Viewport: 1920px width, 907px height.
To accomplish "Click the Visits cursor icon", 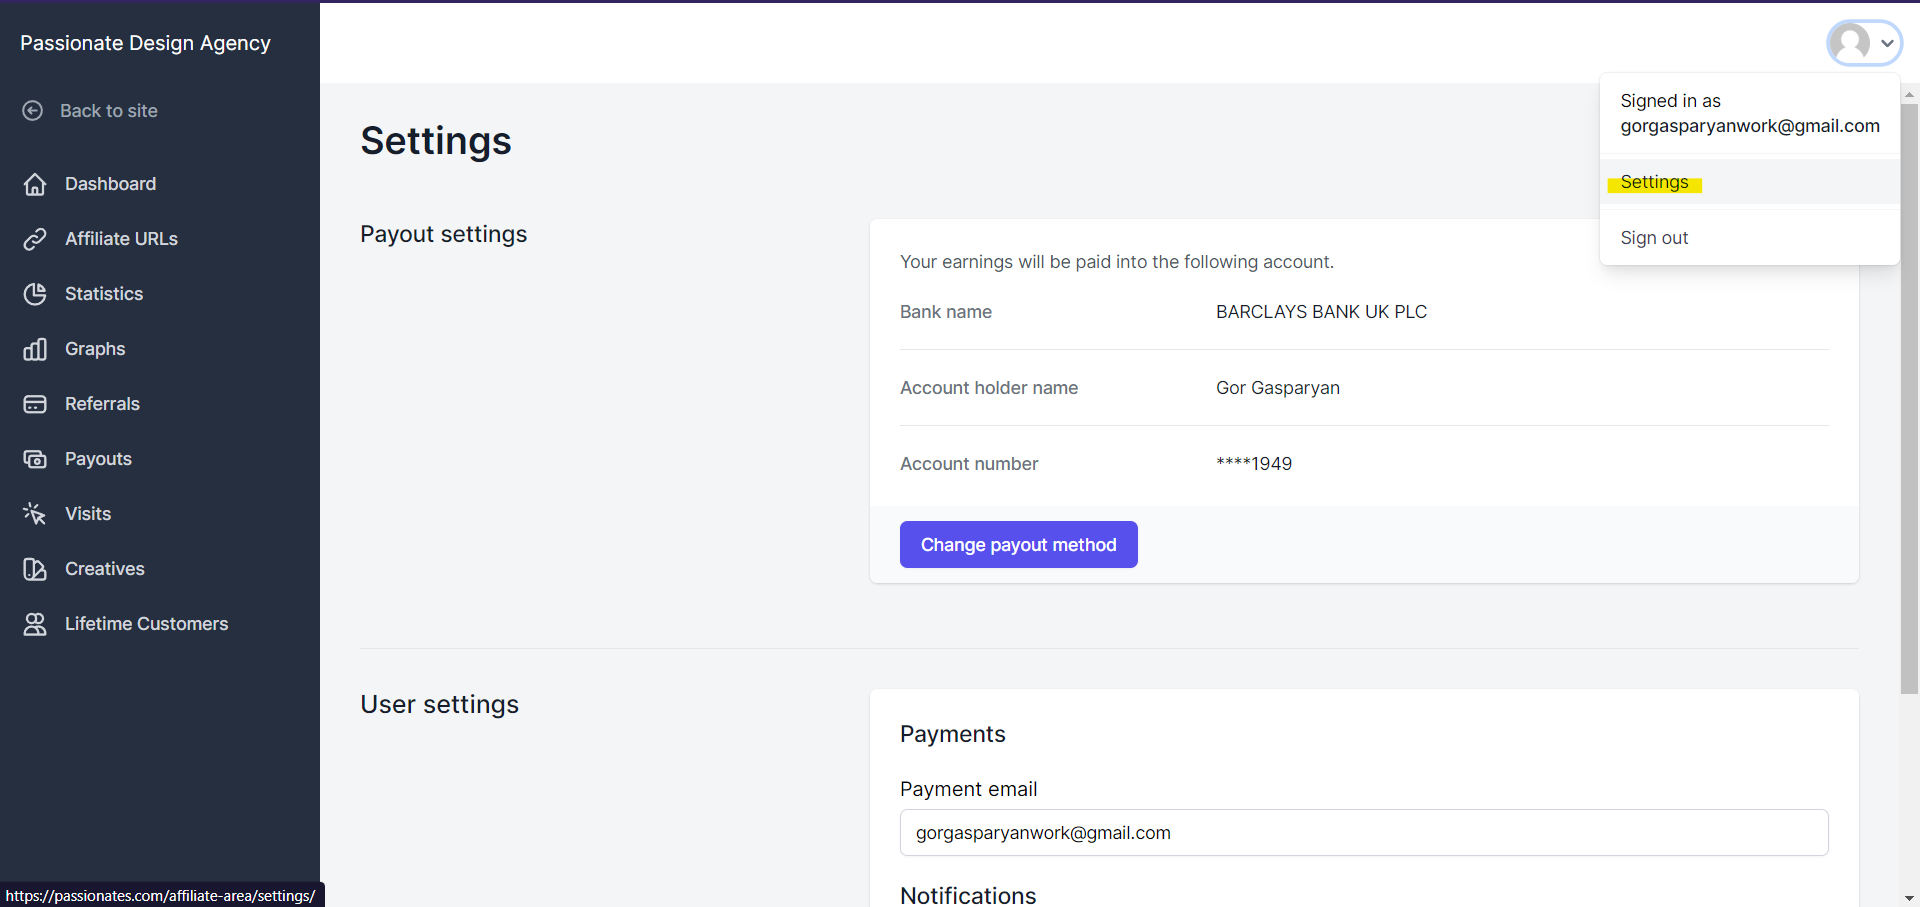I will 35,514.
